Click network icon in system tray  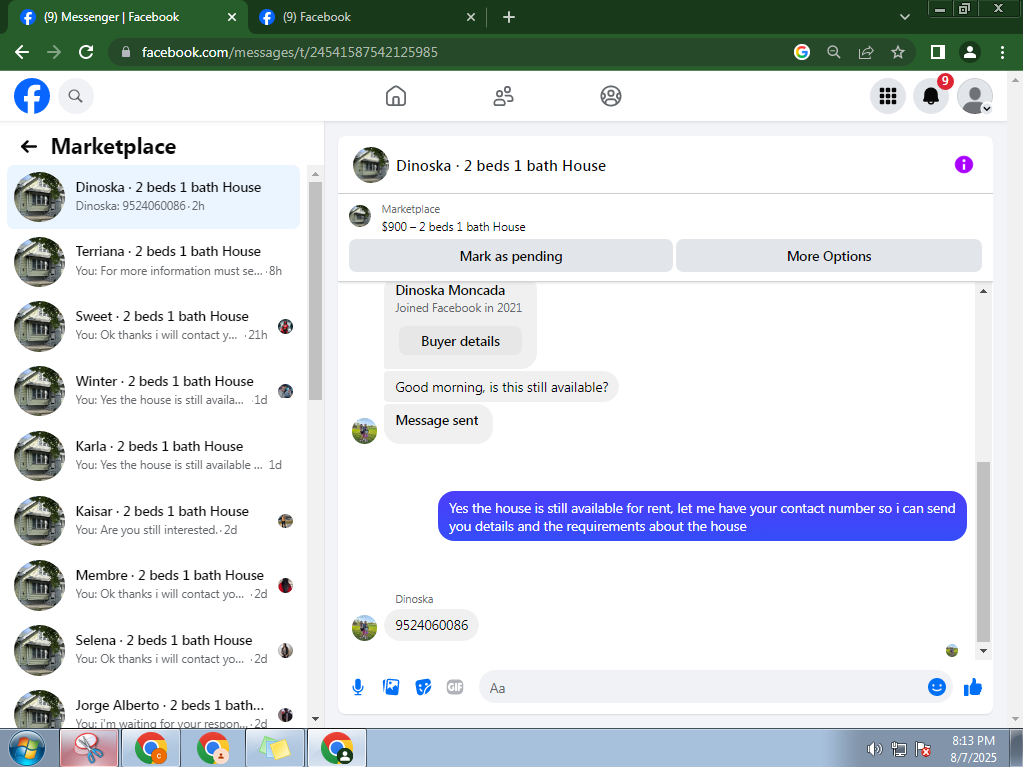[x=898, y=749]
